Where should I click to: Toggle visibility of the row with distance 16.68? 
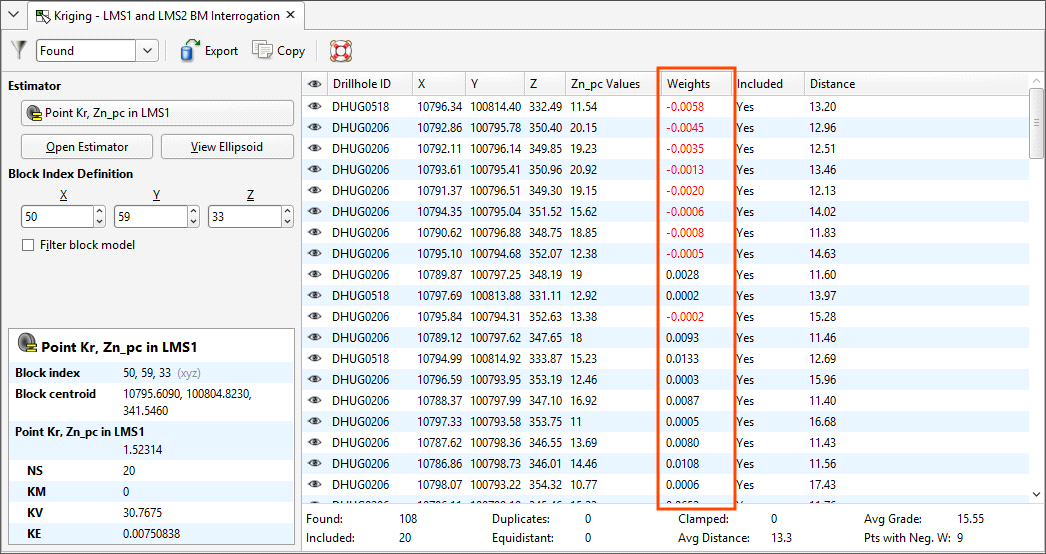314,422
